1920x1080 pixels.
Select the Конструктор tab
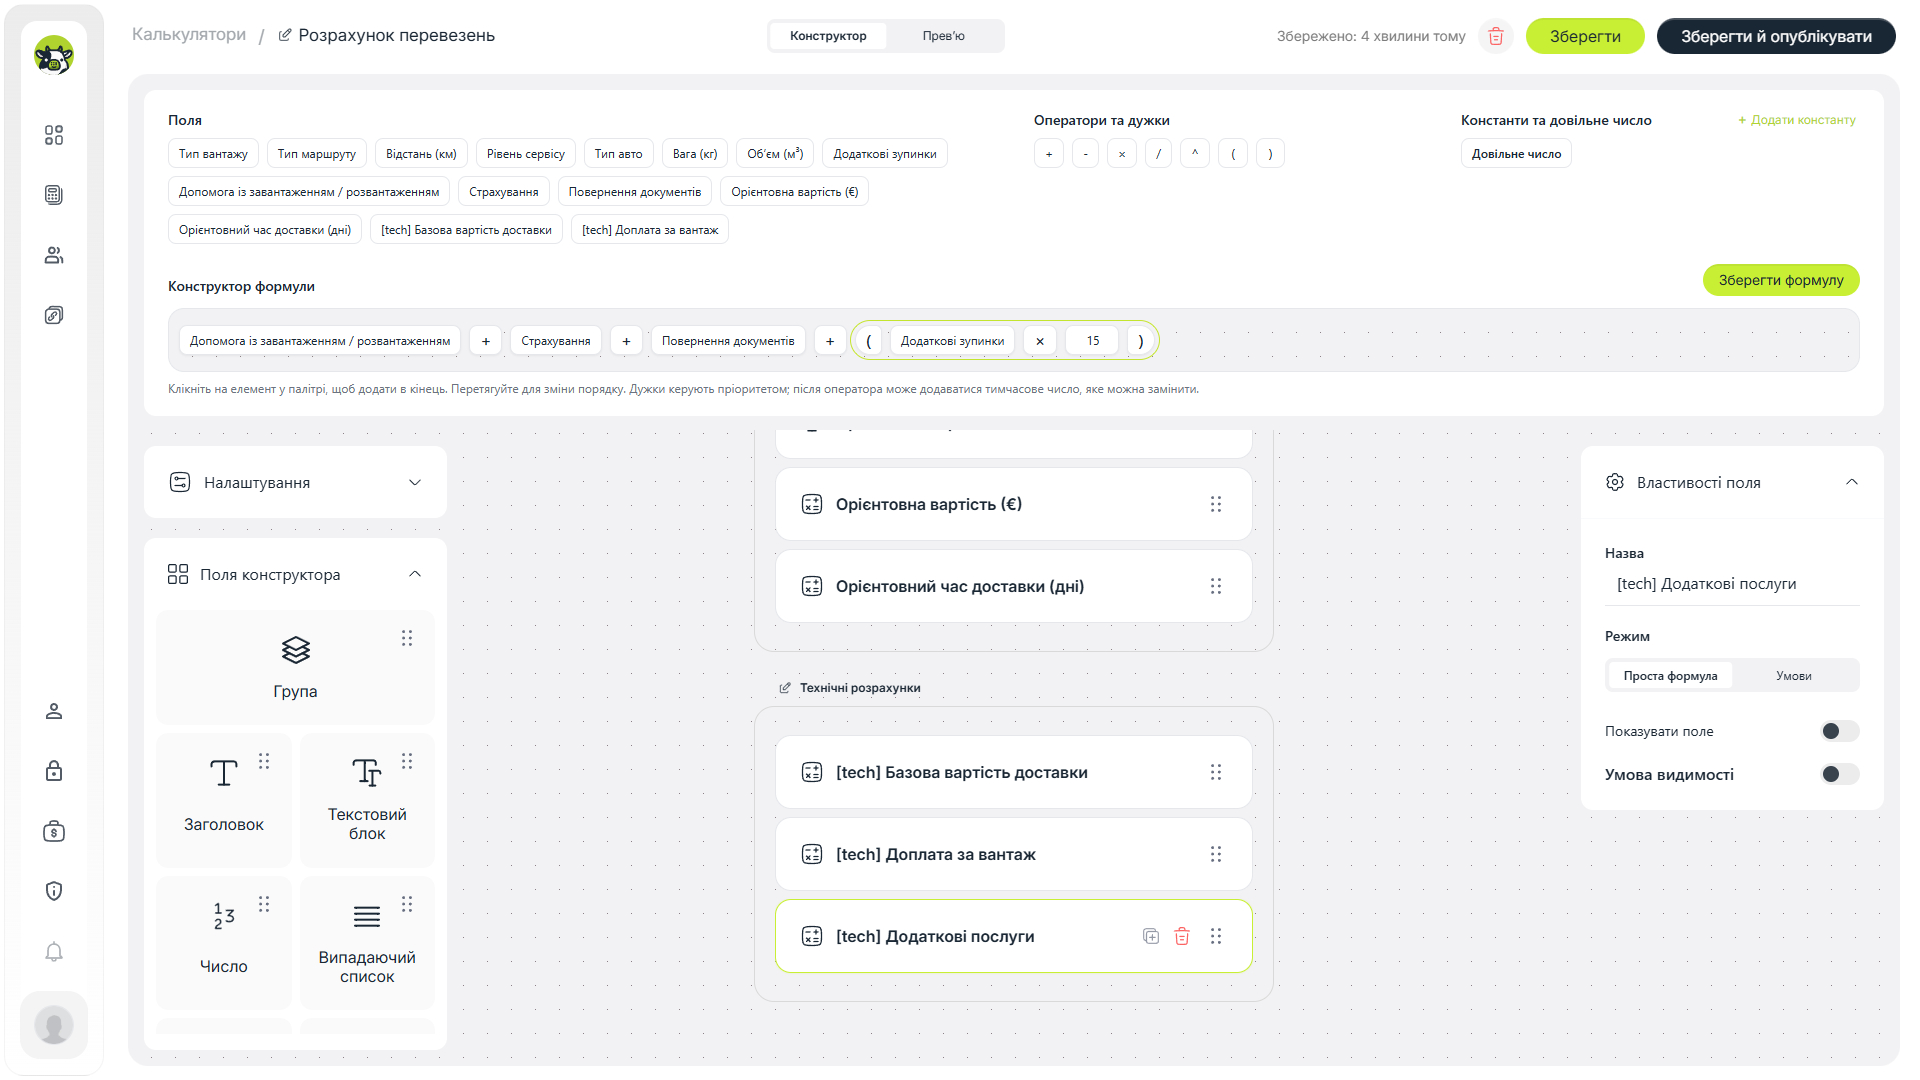click(828, 36)
